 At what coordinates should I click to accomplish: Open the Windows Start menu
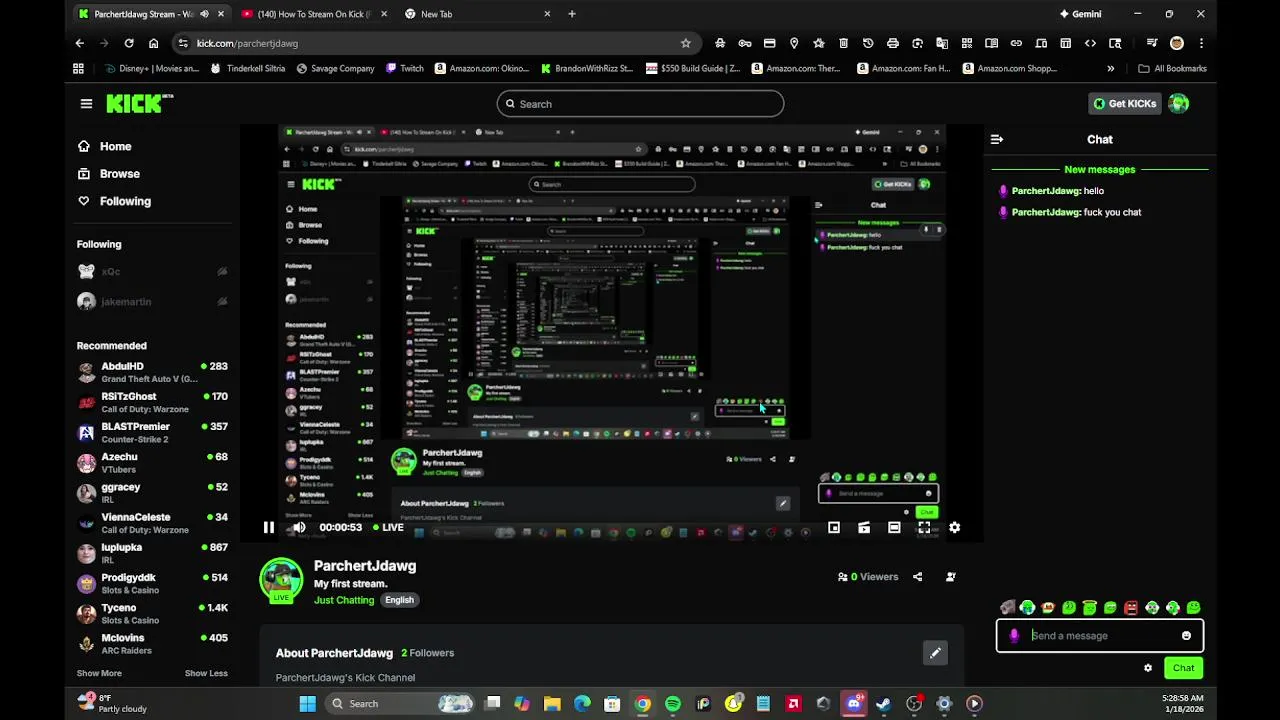pyautogui.click(x=307, y=704)
